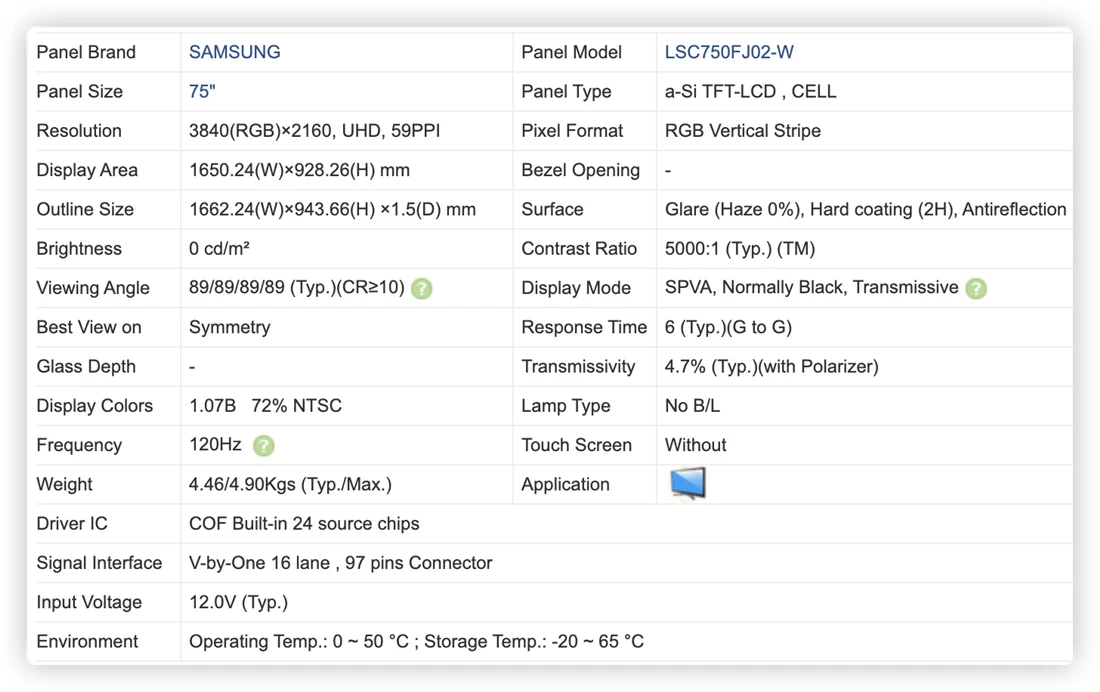This screenshot has height=692, width=1100.
Task: Select the surface value starting 'Glare (Haze 0%)'
Action: (865, 209)
